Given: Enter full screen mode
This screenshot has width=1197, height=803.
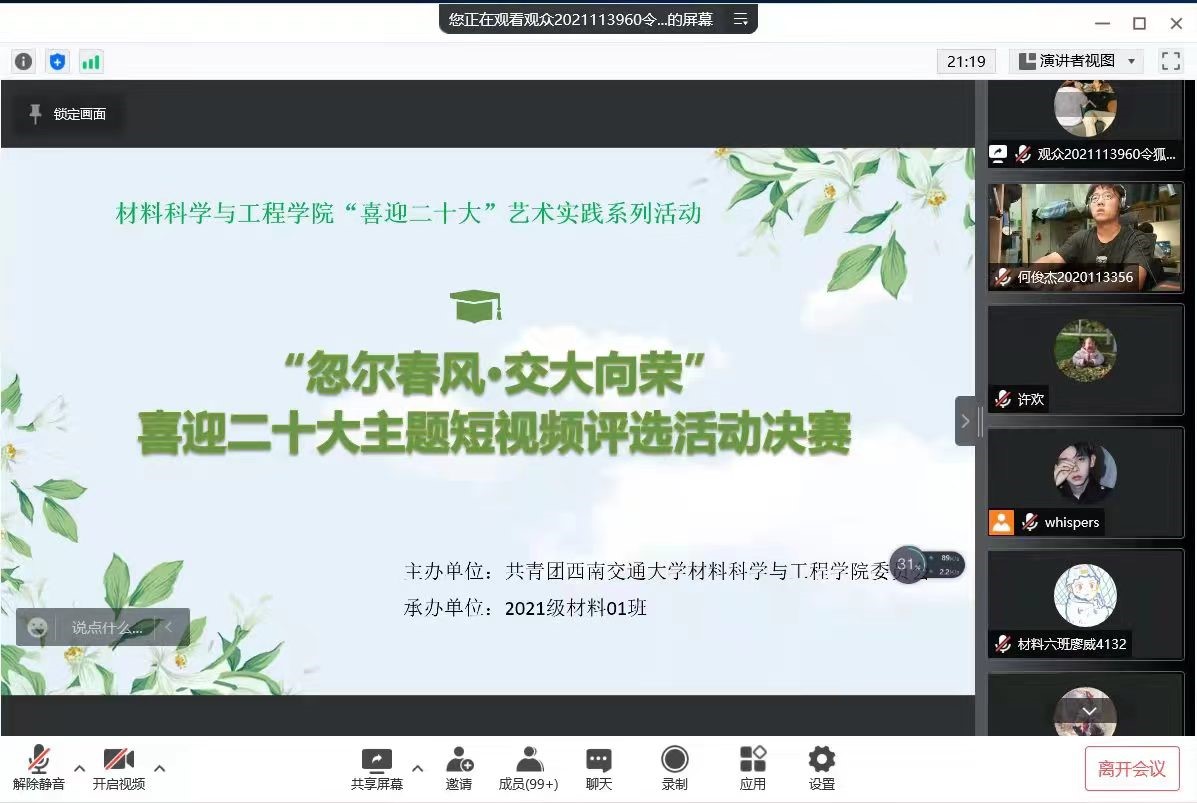Looking at the screenshot, I should [1170, 61].
